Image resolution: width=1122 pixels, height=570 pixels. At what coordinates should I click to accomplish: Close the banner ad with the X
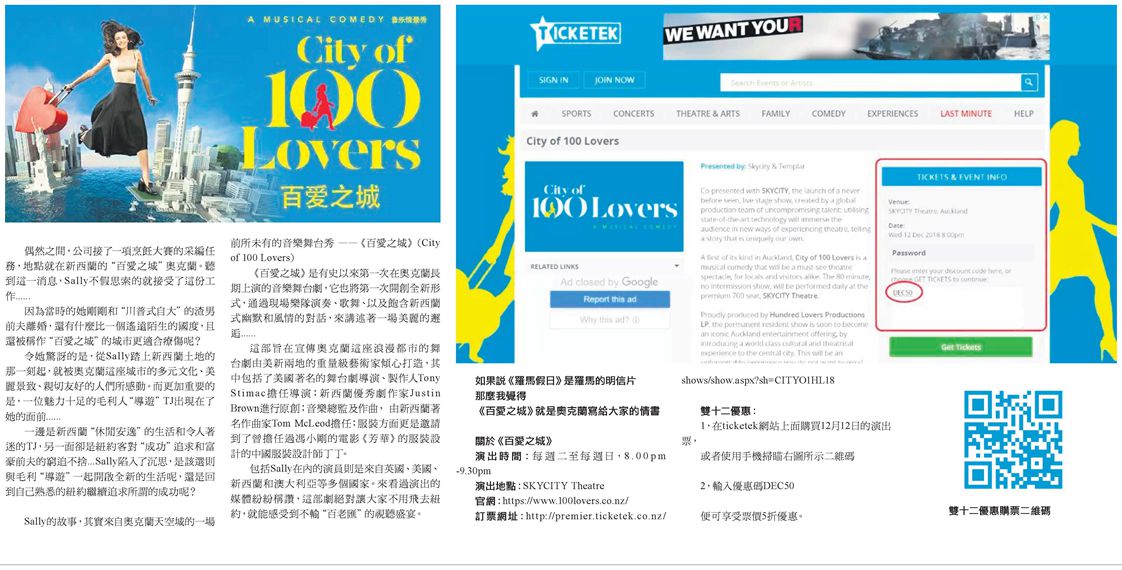[1045, 18]
